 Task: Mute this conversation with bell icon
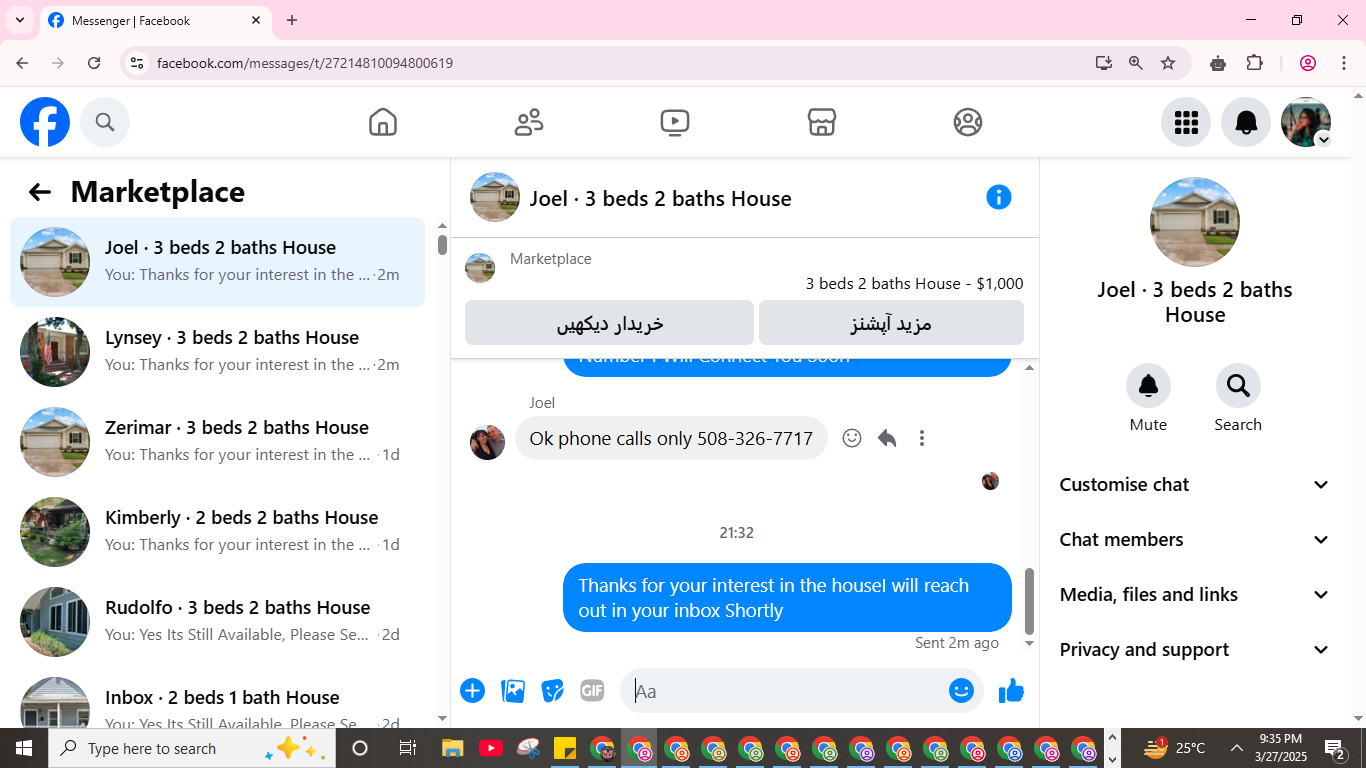1148,385
